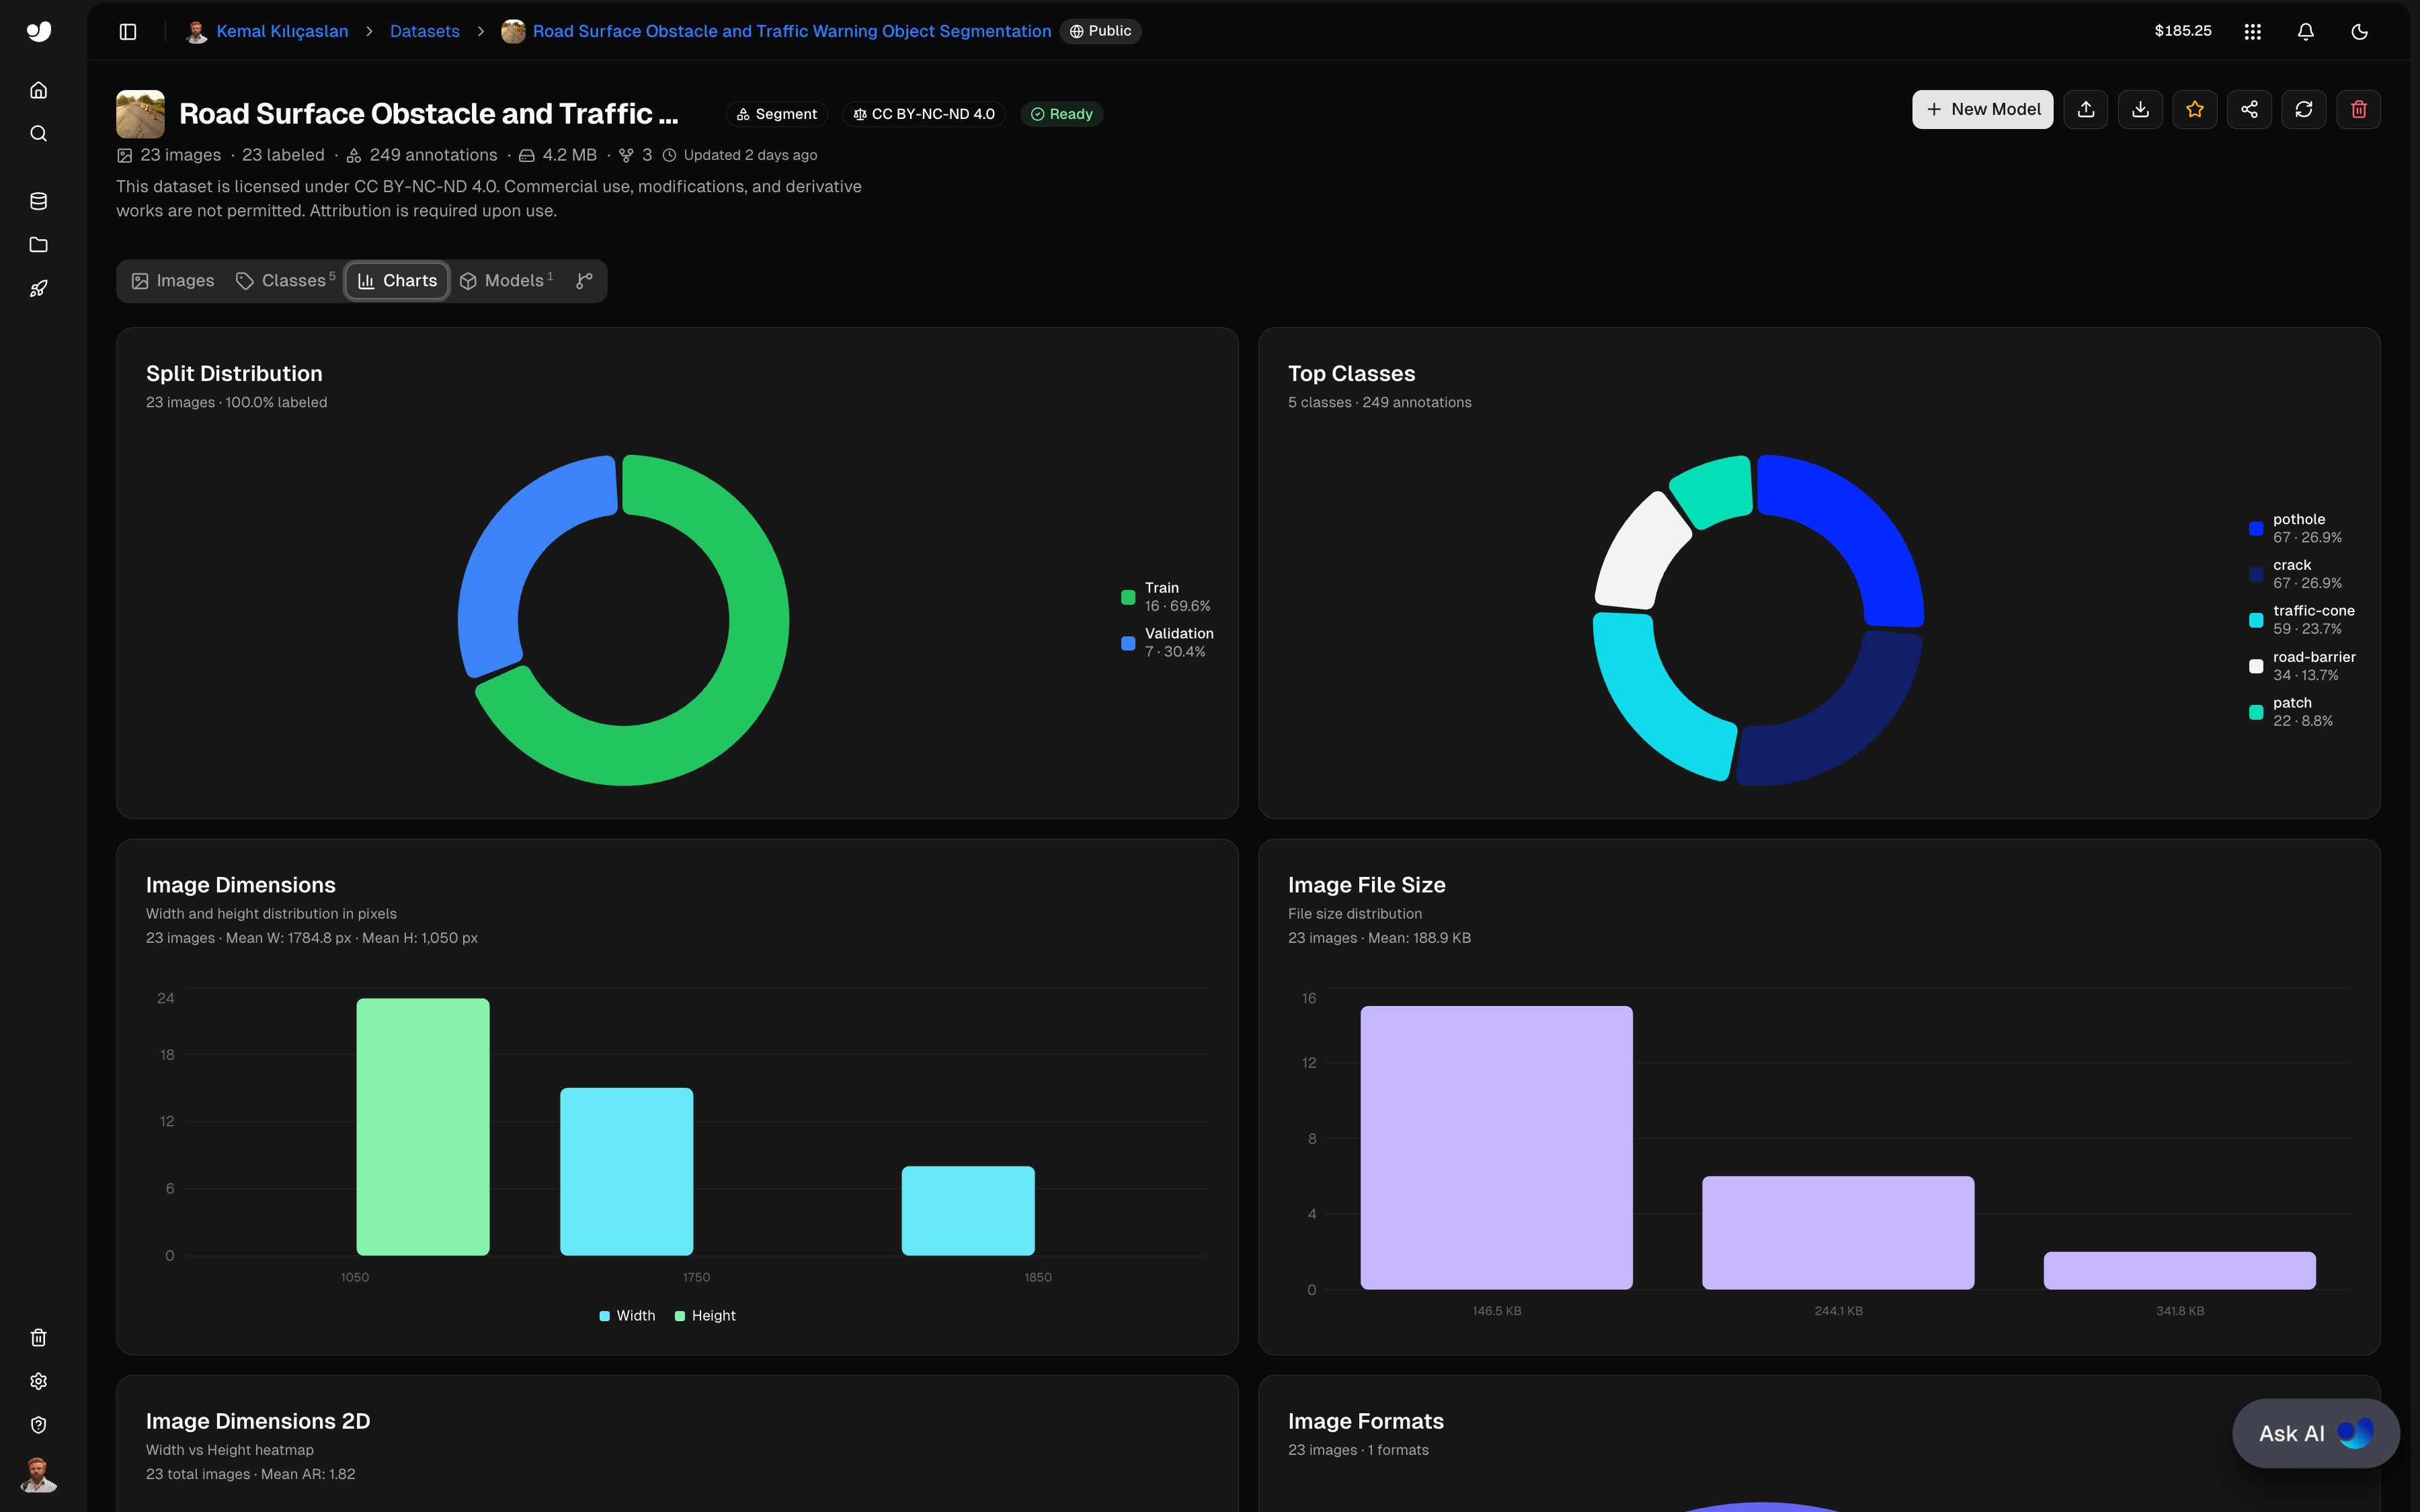Toggle the Width series in Image Dimensions legend
This screenshot has width=2420, height=1512.
point(627,1316)
